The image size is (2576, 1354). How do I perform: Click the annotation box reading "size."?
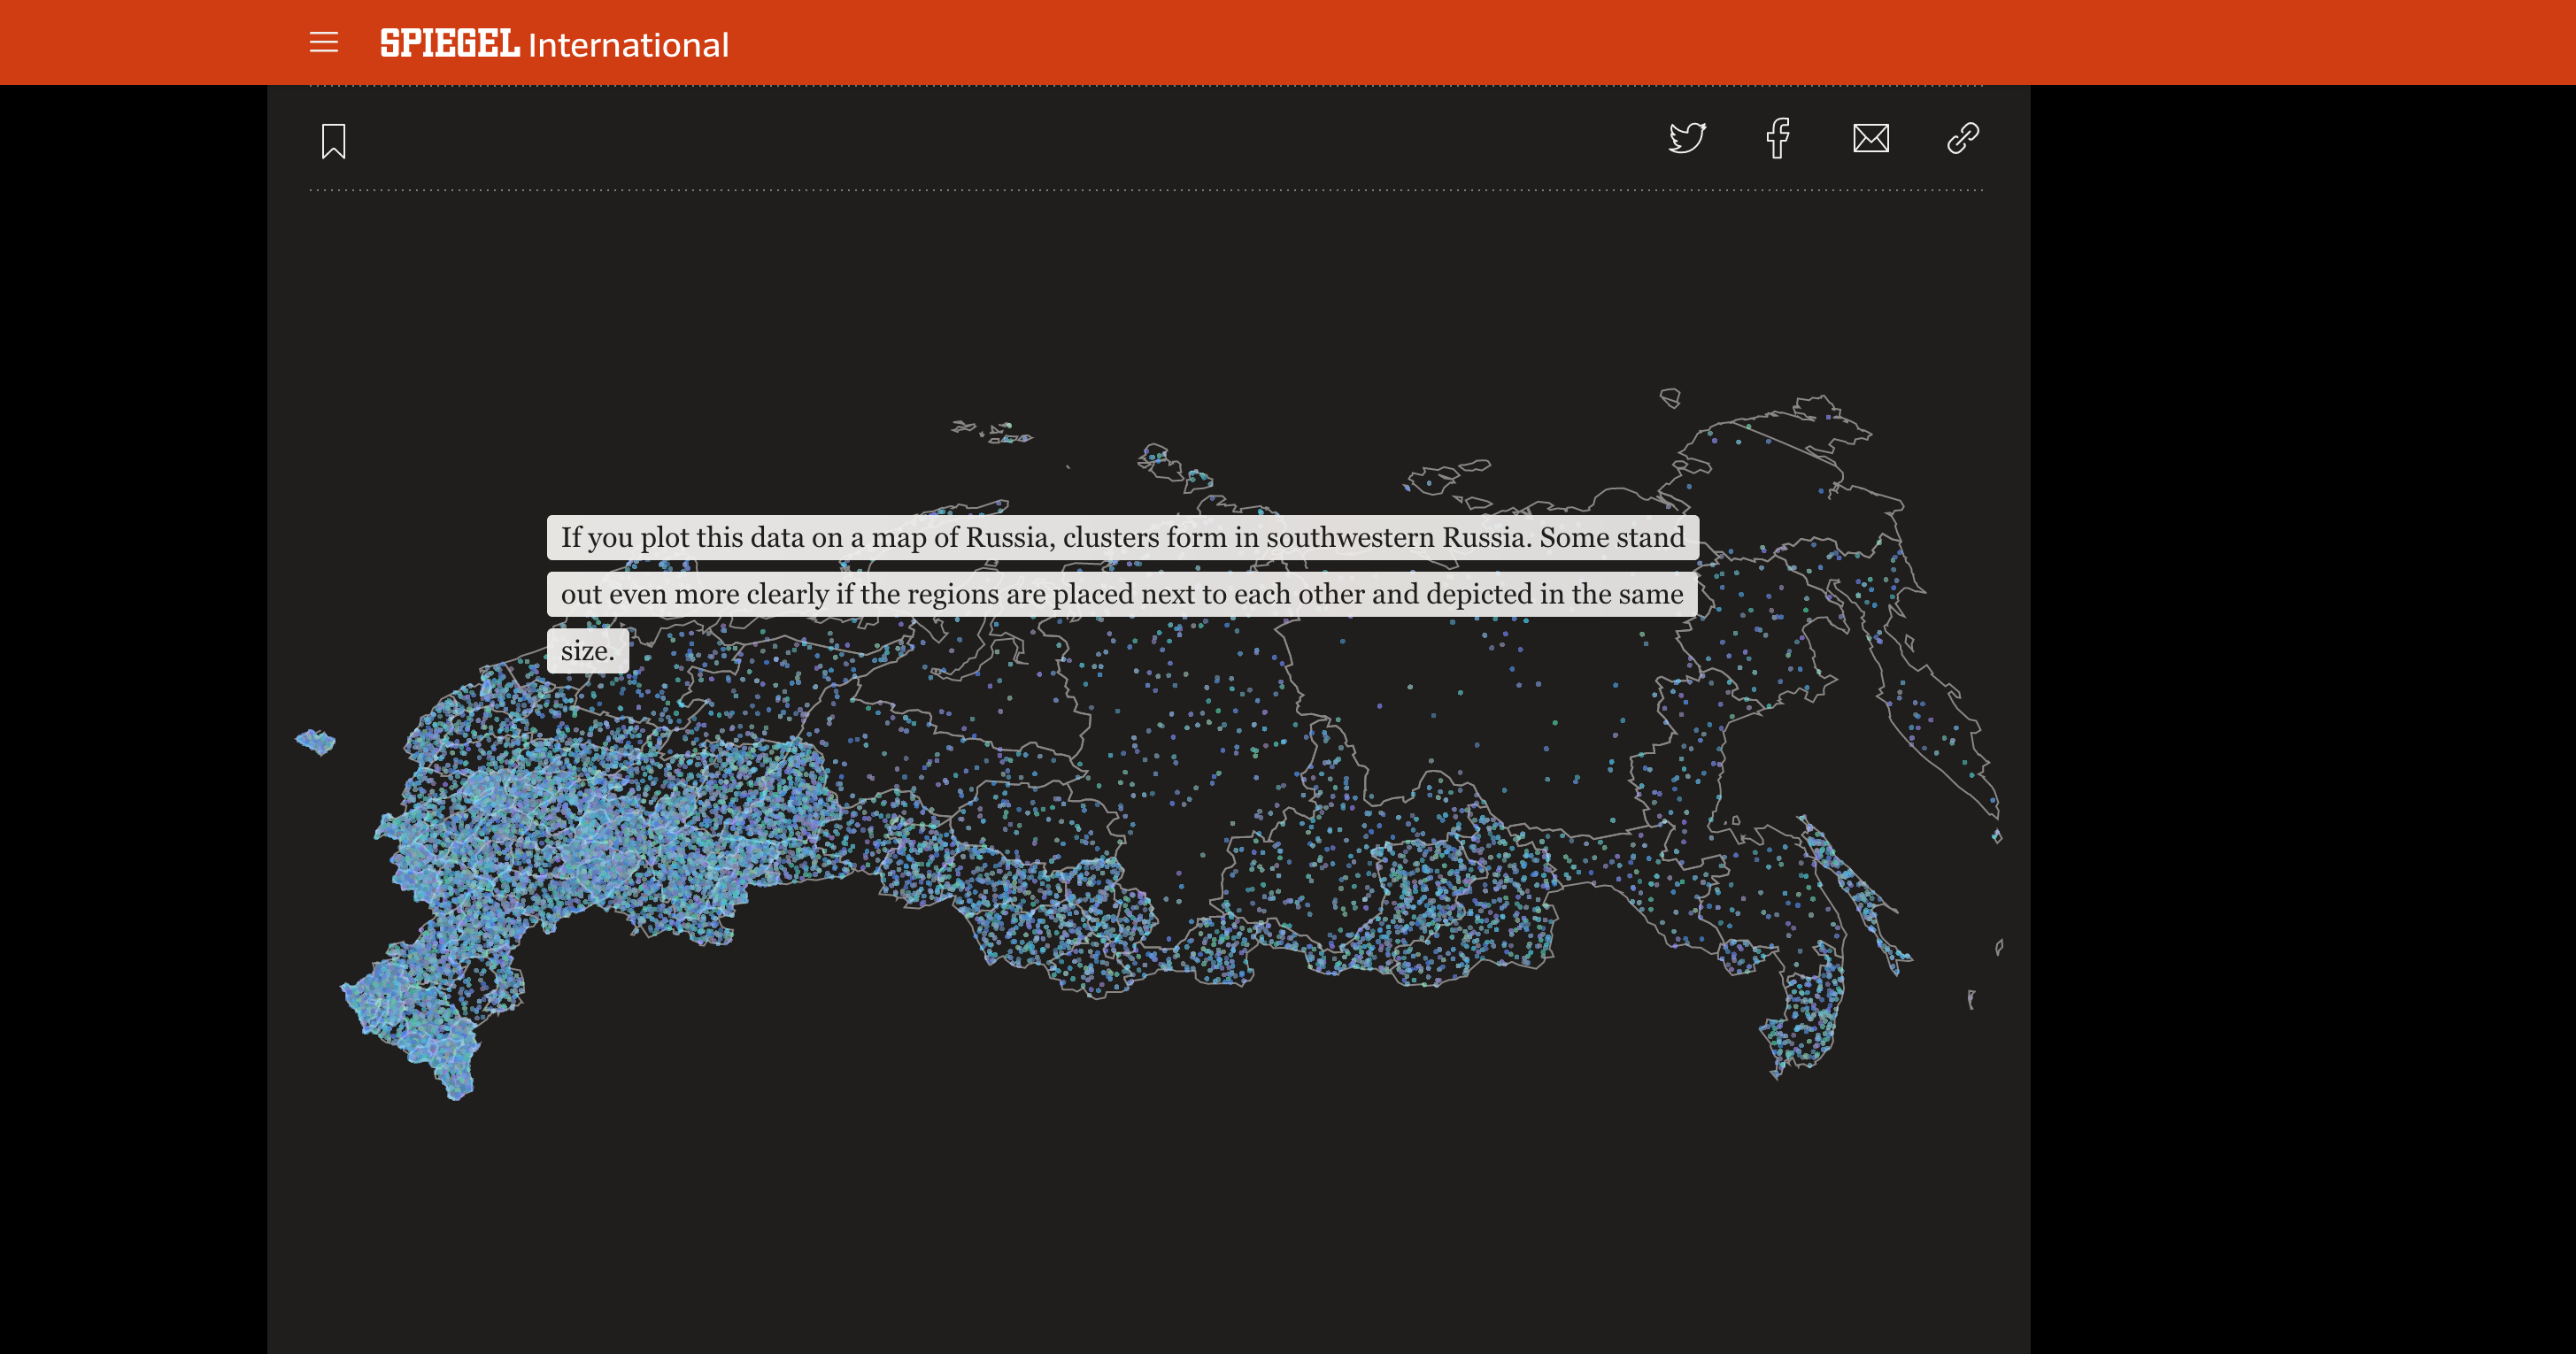[x=587, y=651]
